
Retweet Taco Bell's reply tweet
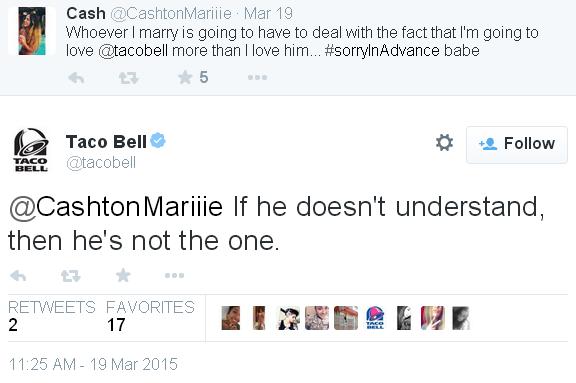click(71, 276)
